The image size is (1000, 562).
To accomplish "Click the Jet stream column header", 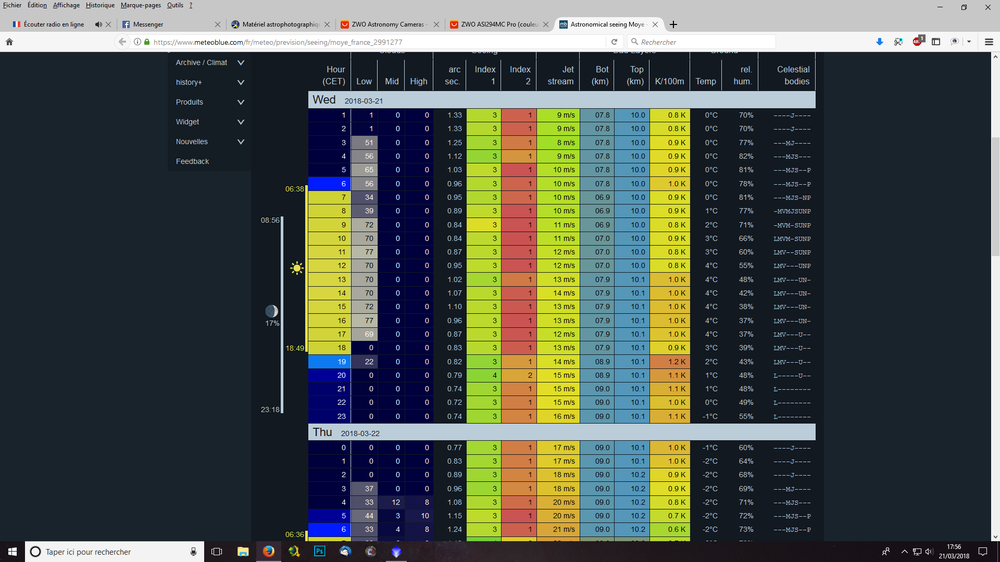I will coord(561,75).
